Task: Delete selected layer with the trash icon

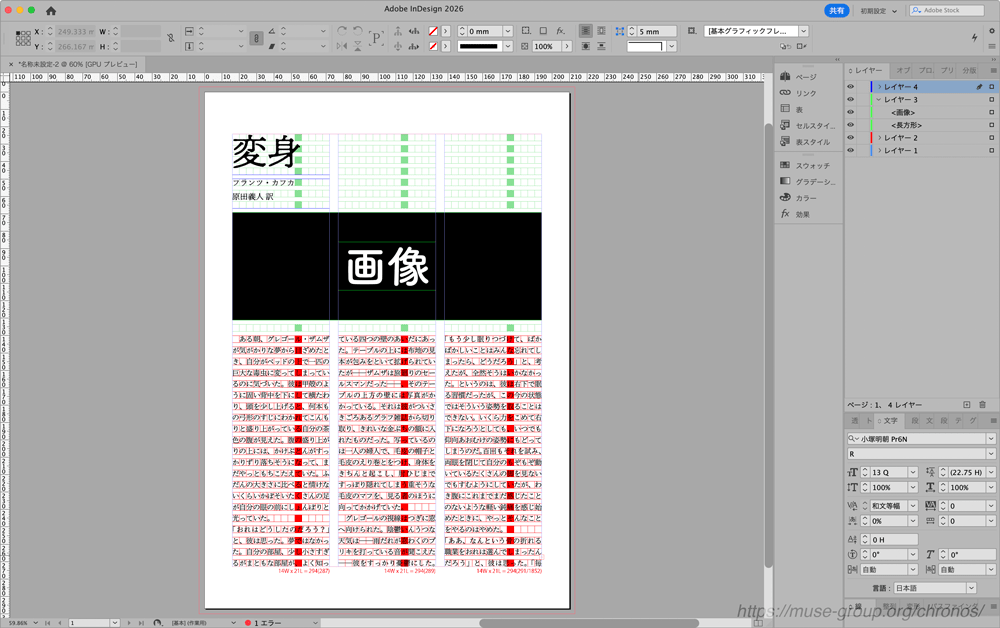Action: (x=982, y=404)
